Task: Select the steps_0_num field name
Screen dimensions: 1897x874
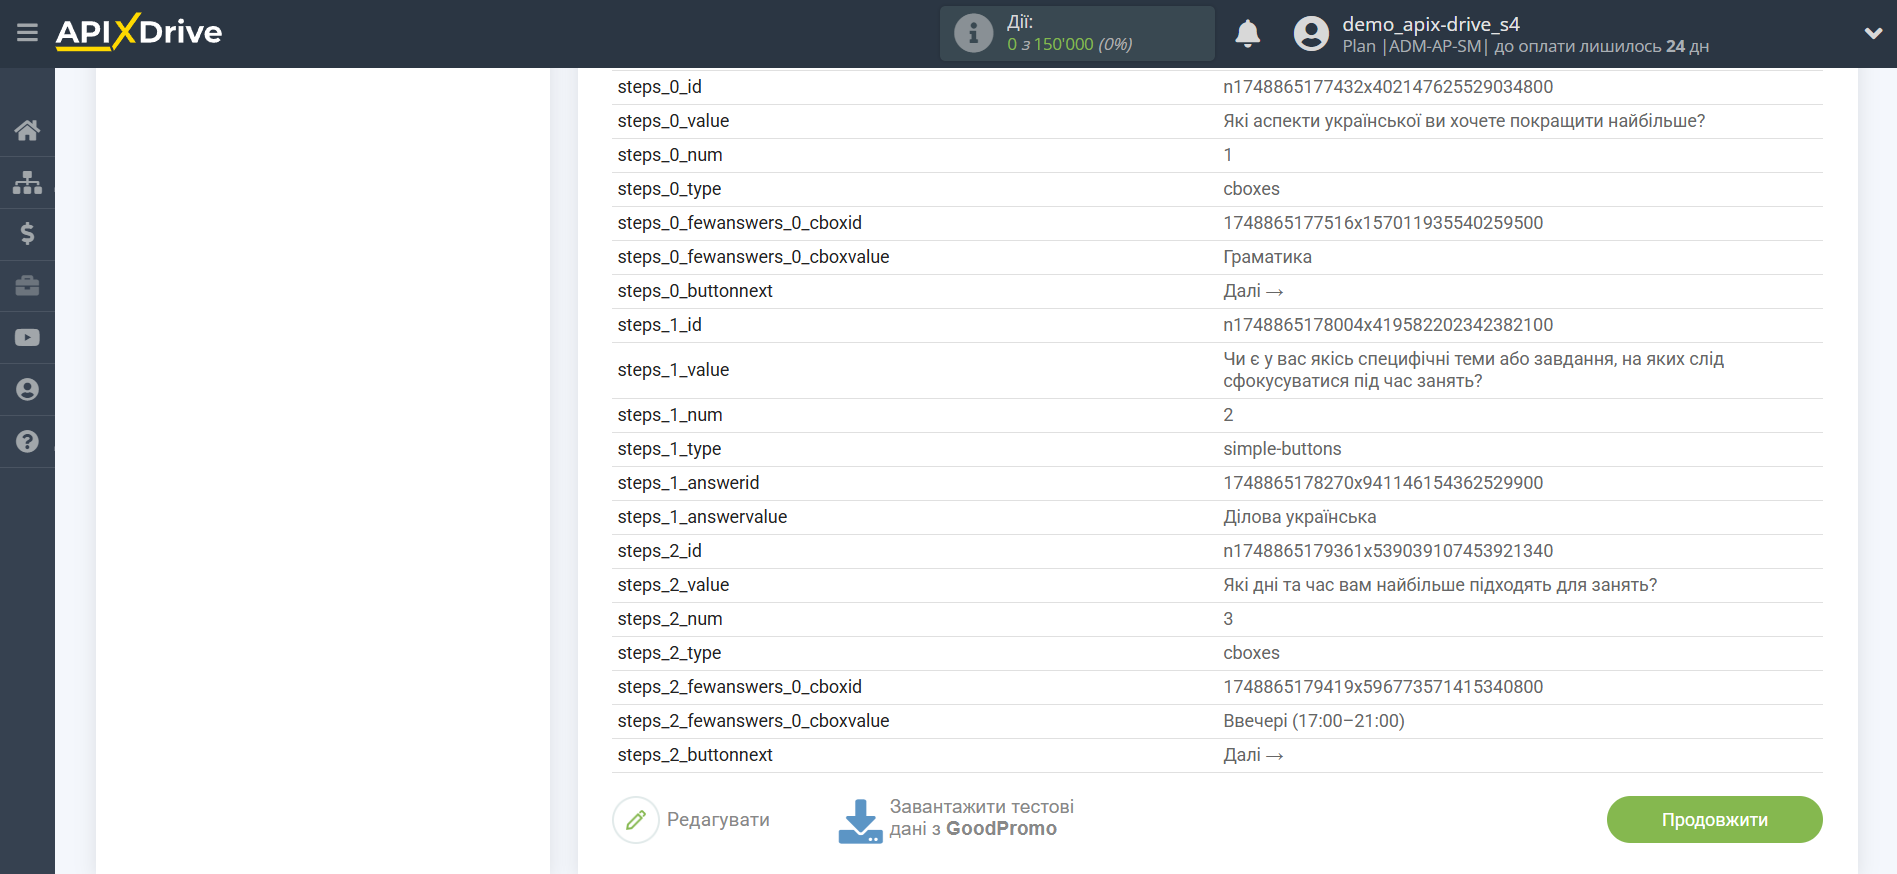Action: 669,155
